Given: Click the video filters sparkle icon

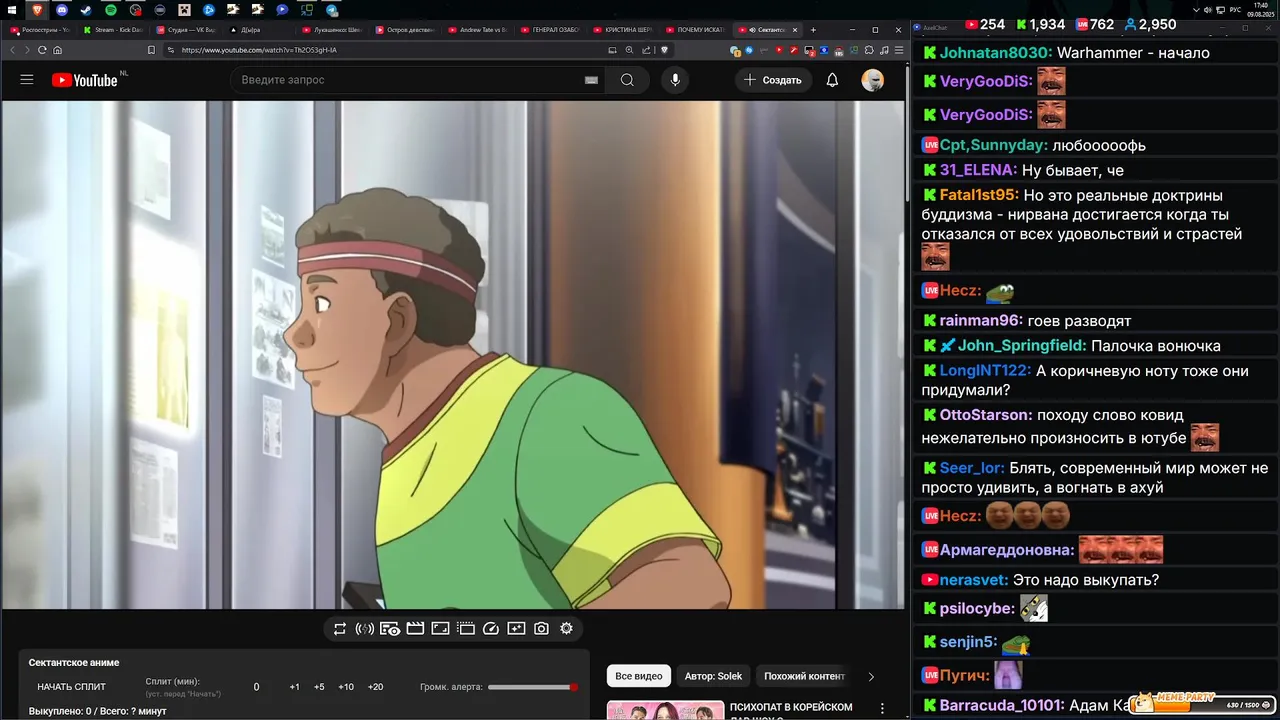Looking at the screenshot, I should coord(516,629).
